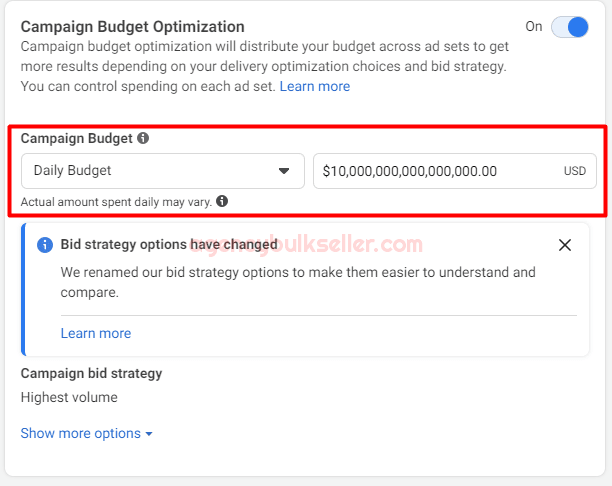Toggle Campaign Budget Optimization switch off
This screenshot has width=612, height=486.
tap(569, 27)
